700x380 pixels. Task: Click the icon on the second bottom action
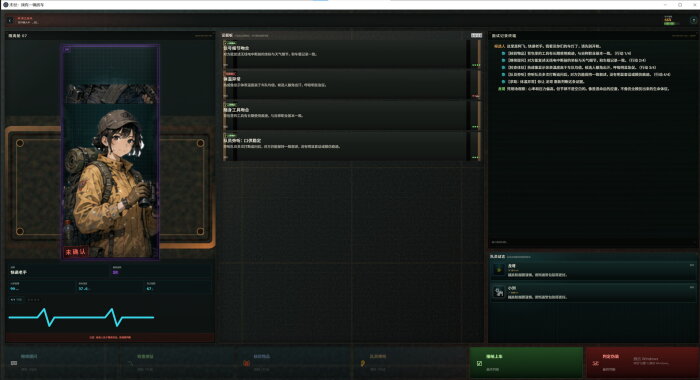130,363
